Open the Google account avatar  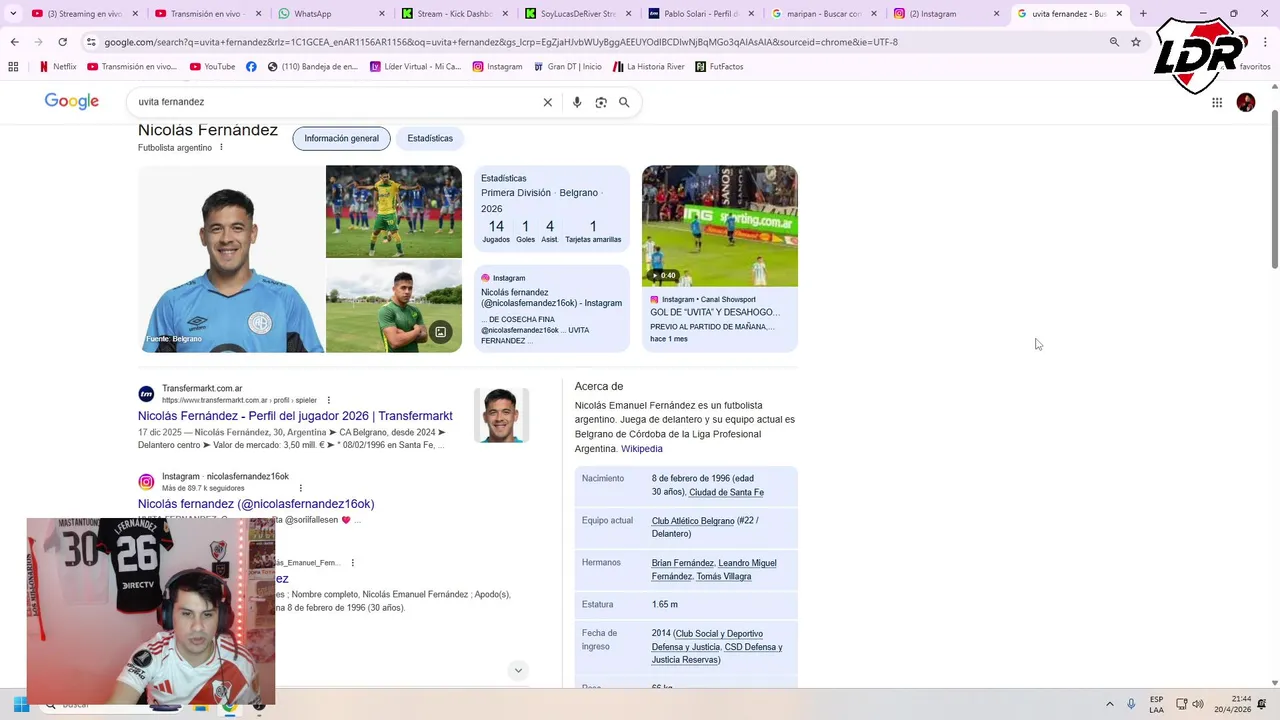[x=1246, y=102]
